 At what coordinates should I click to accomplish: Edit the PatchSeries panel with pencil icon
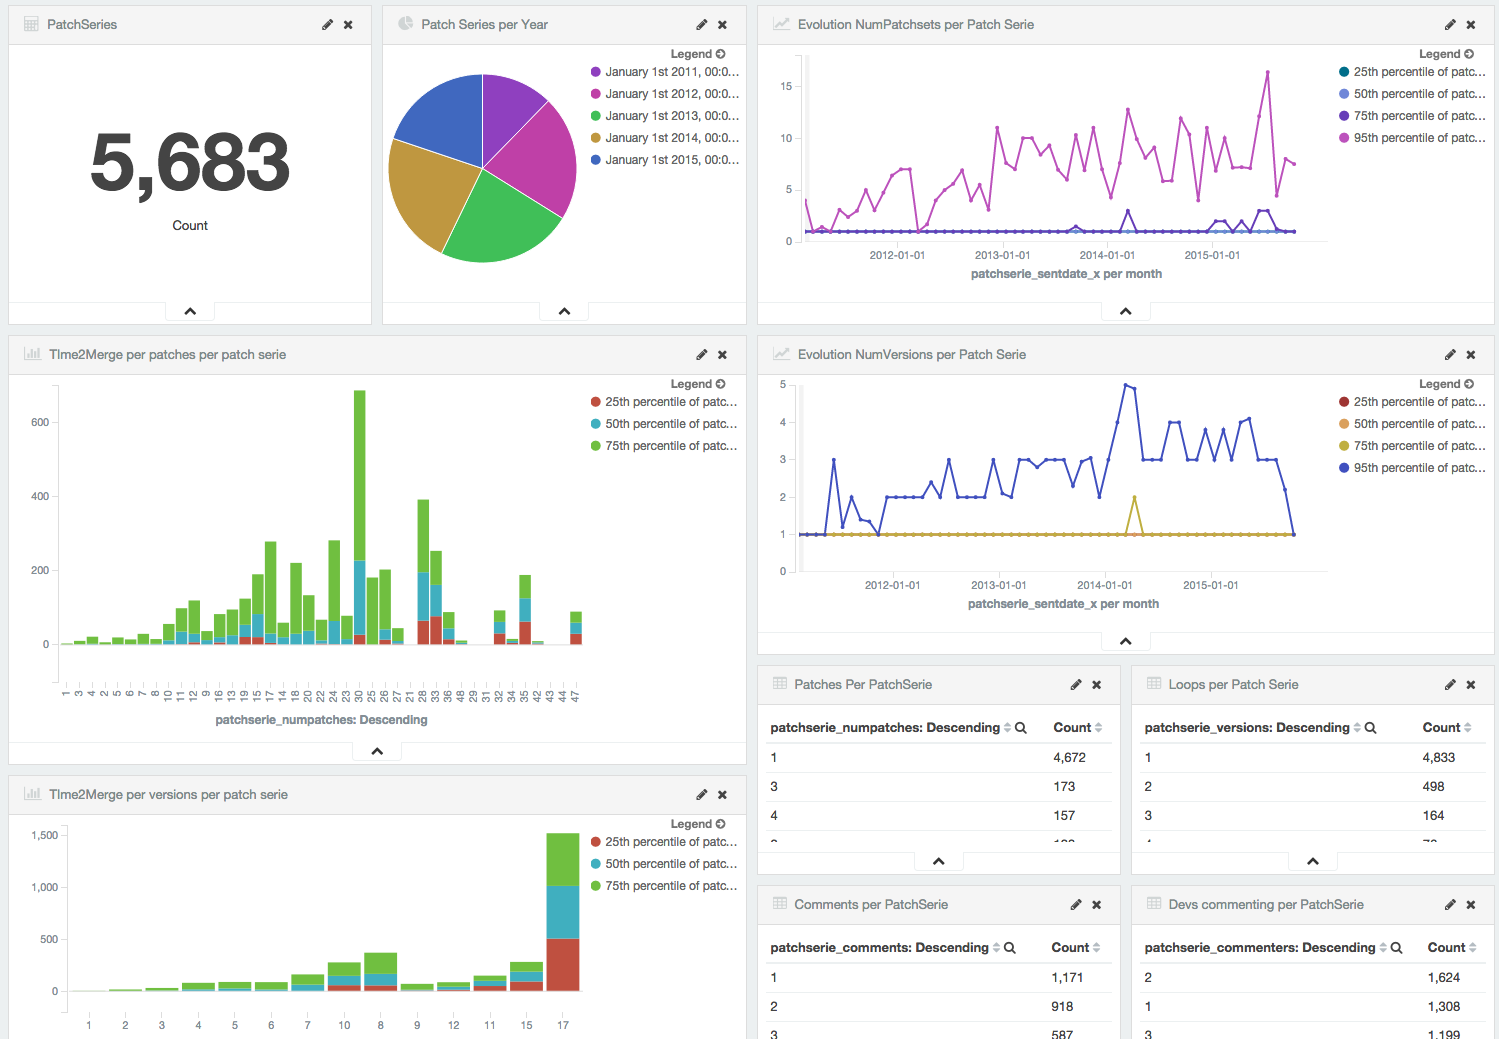click(327, 25)
